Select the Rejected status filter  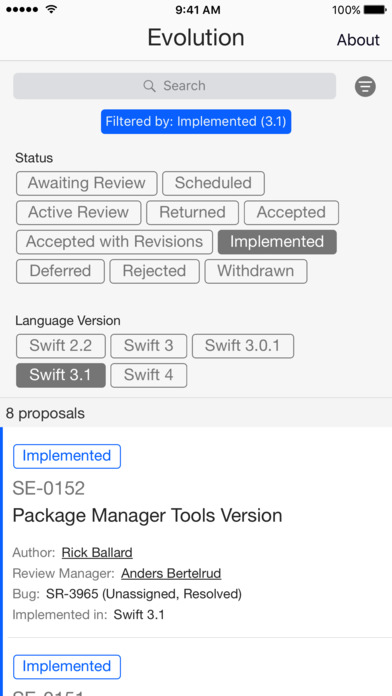(154, 271)
